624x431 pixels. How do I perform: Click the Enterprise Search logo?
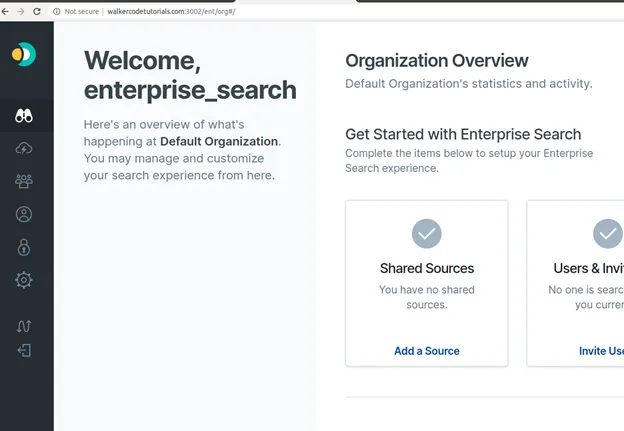pos(24,54)
